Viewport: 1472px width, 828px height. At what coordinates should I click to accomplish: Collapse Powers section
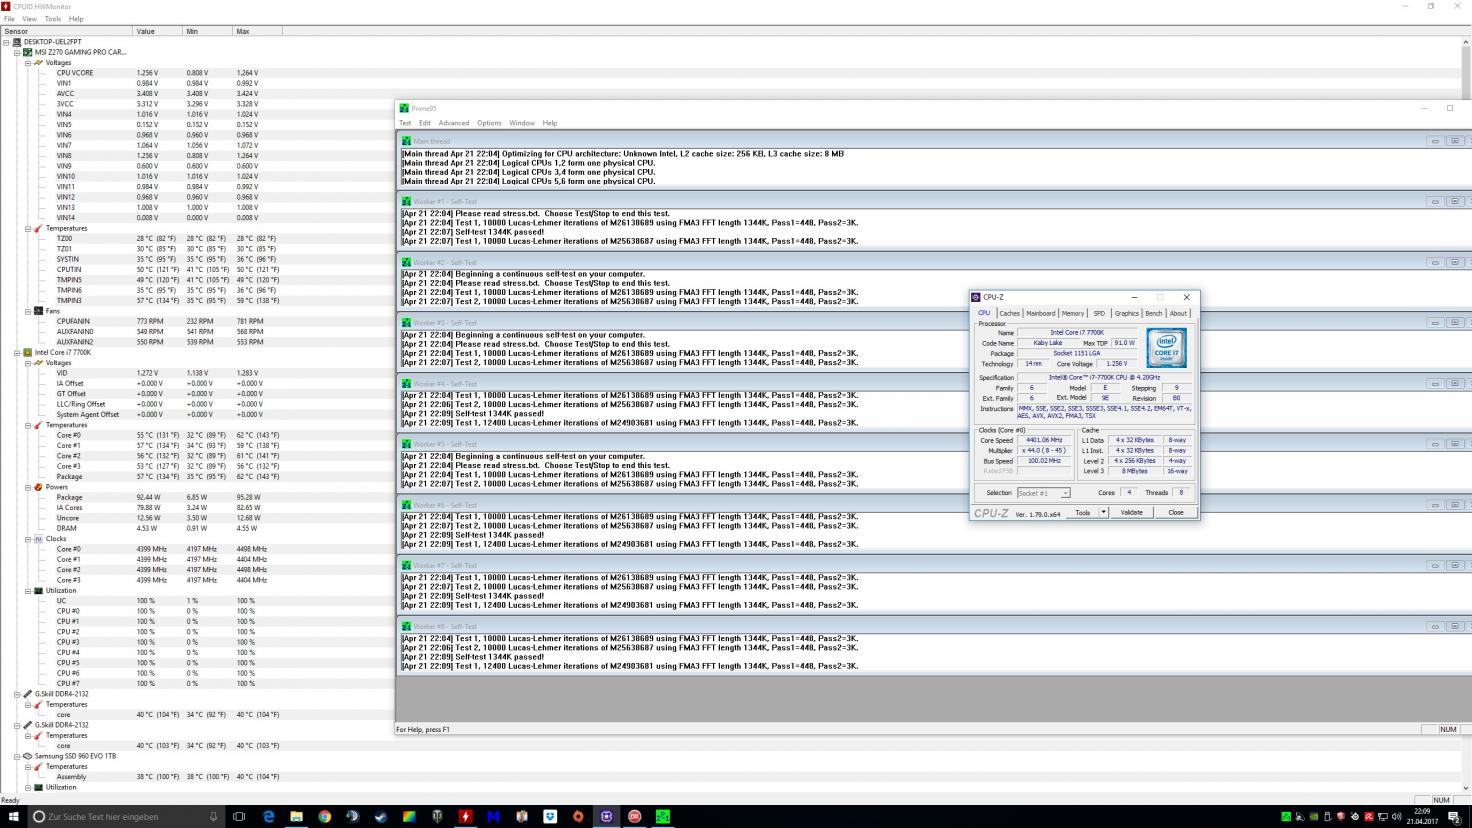point(28,487)
